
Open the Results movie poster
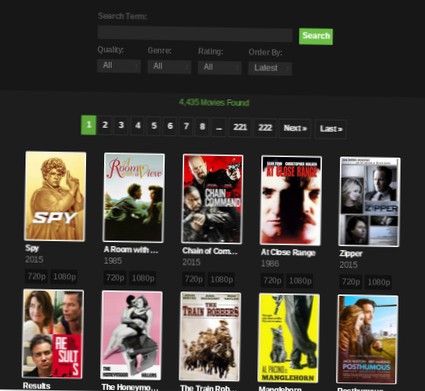click(x=53, y=334)
